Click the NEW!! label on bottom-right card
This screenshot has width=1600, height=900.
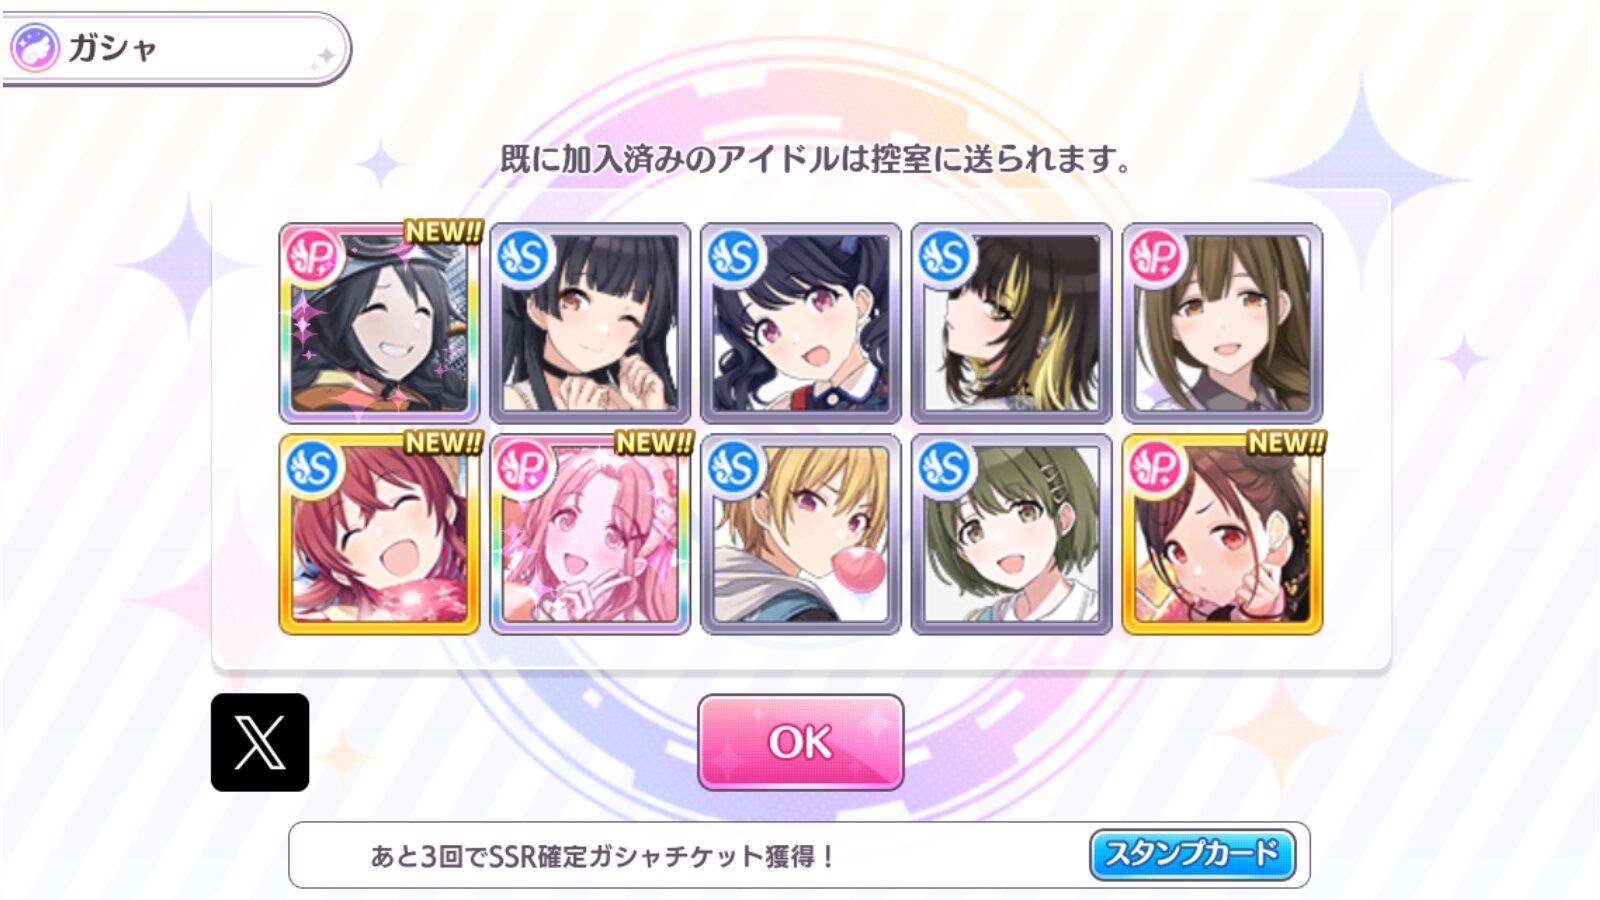pos(1286,442)
